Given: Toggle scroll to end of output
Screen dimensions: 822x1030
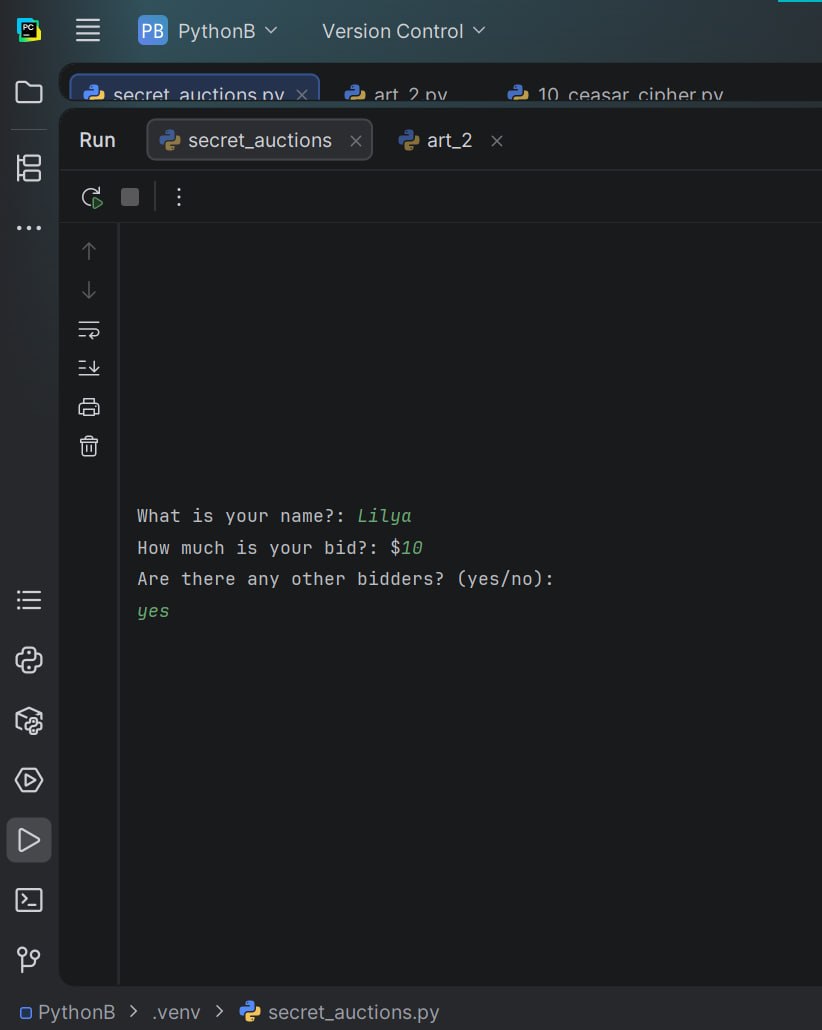Looking at the screenshot, I should click(89, 368).
